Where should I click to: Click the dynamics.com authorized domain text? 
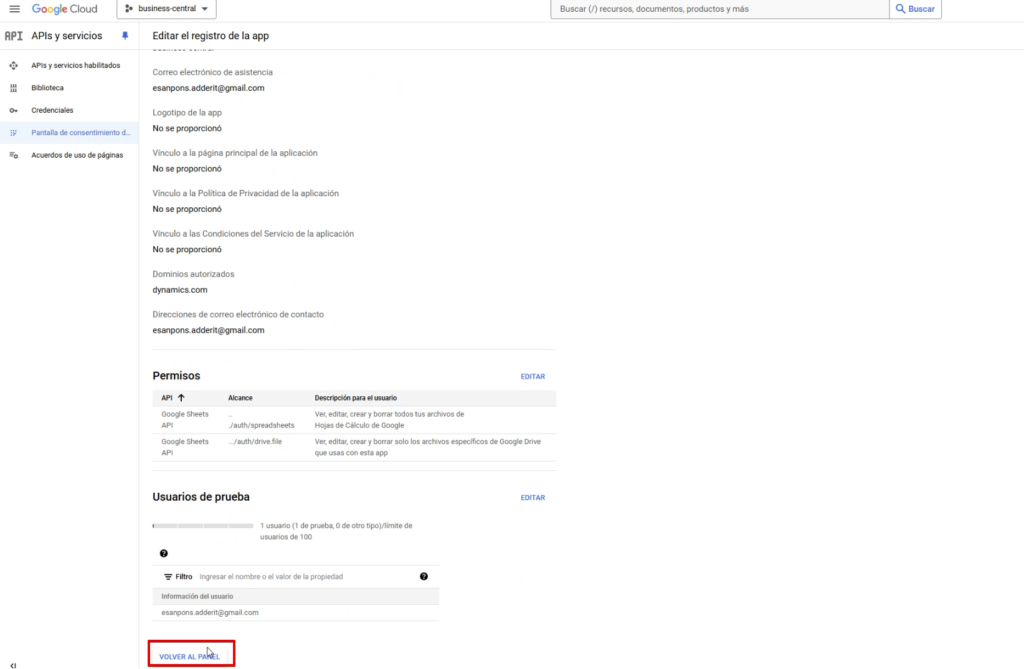tap(180, 290)
